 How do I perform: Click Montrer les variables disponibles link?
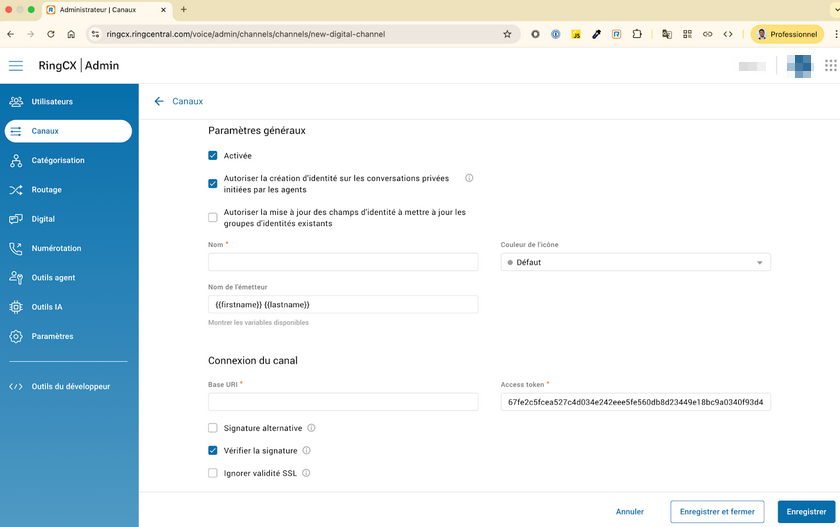tap(258, 323)
